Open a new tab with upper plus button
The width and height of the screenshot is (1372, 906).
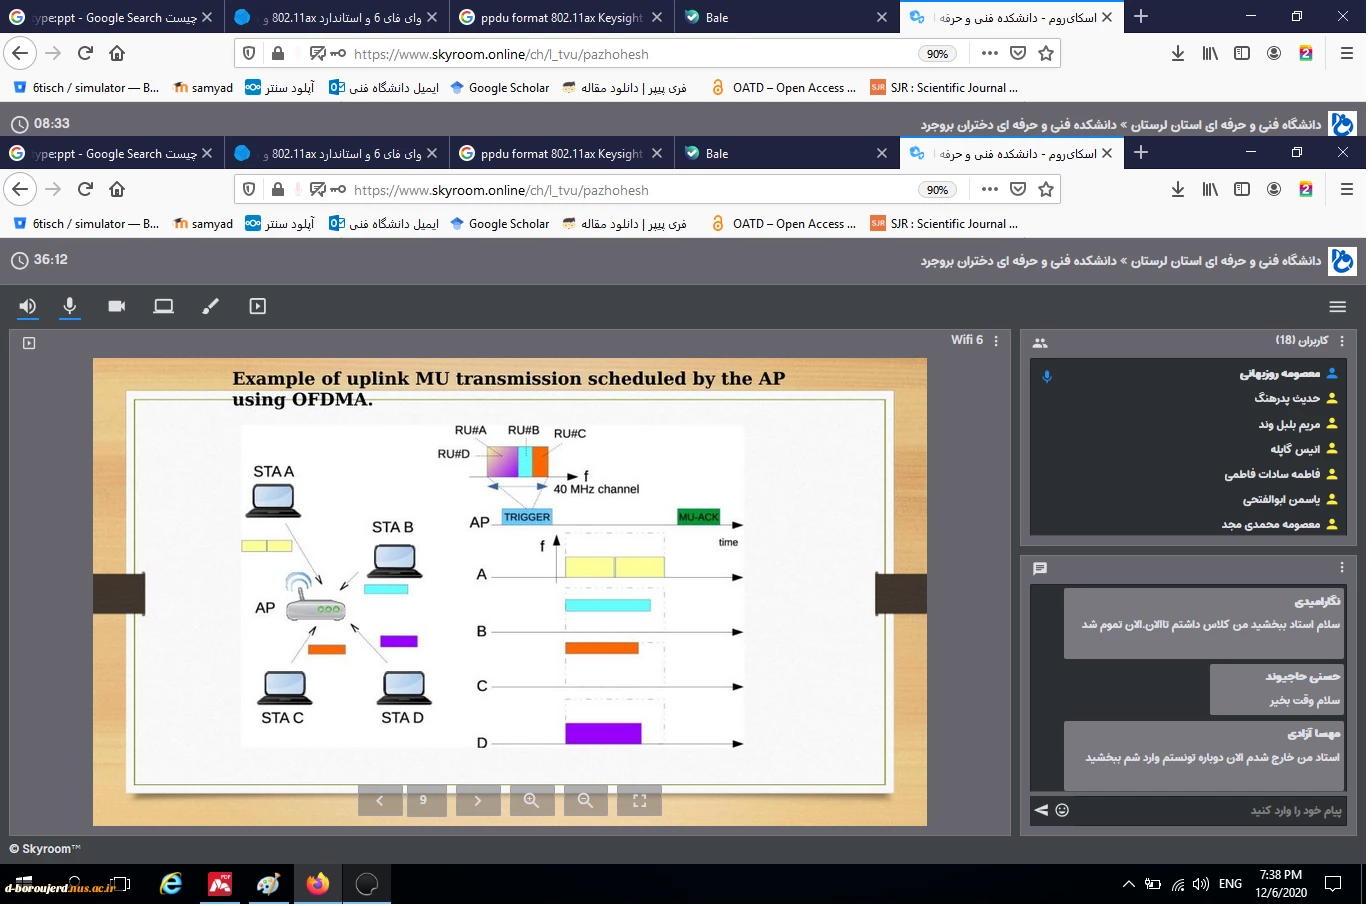click(1141, 17)
